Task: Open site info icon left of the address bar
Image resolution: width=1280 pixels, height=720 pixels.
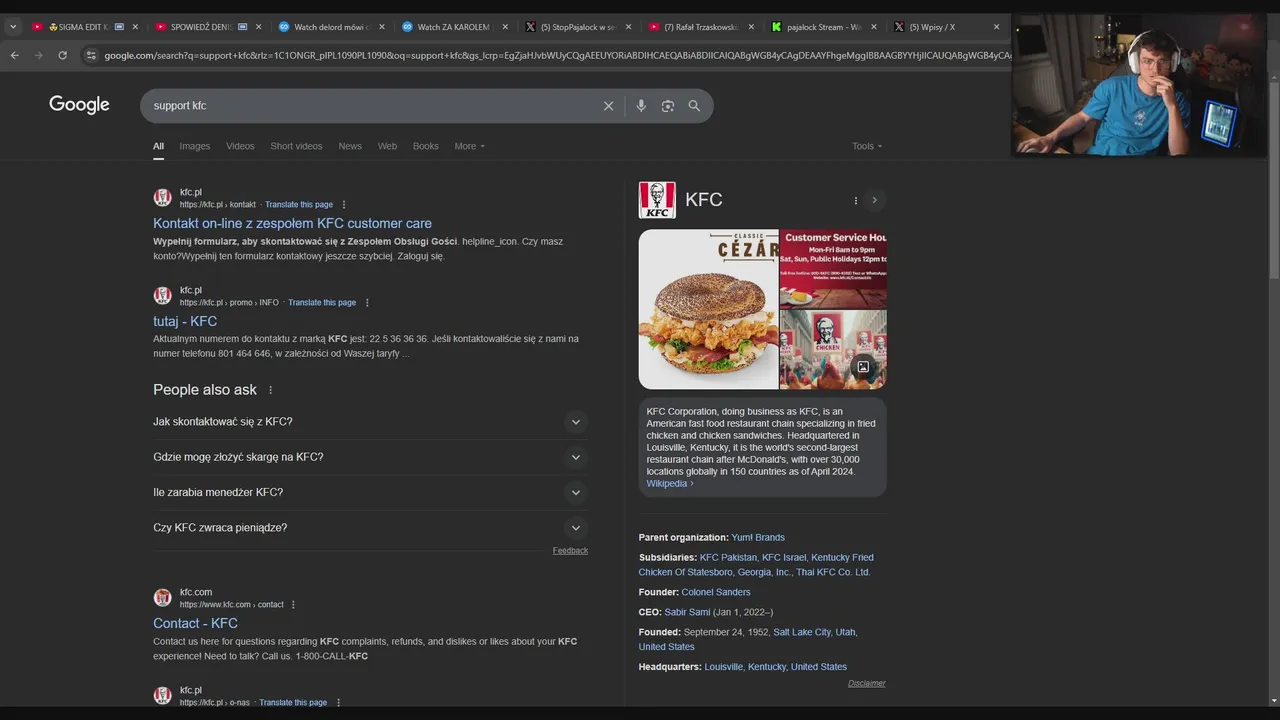Action: click(x=91, y=55)
